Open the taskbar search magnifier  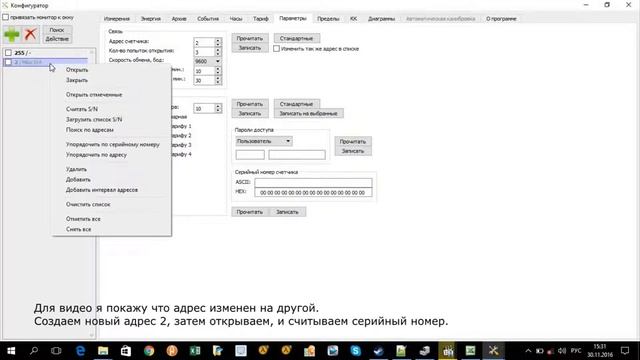[x=34, y=351]
